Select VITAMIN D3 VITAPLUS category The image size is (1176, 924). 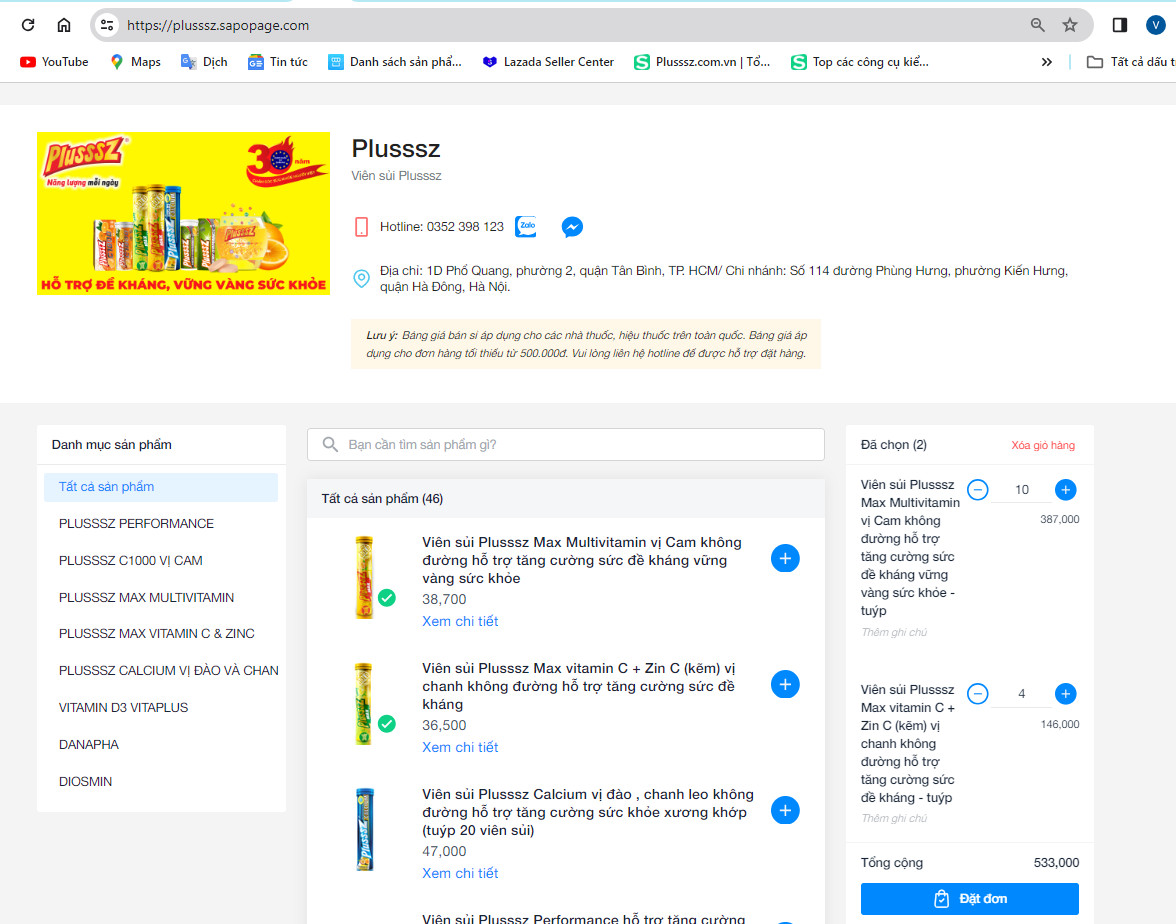coord(124,707)
